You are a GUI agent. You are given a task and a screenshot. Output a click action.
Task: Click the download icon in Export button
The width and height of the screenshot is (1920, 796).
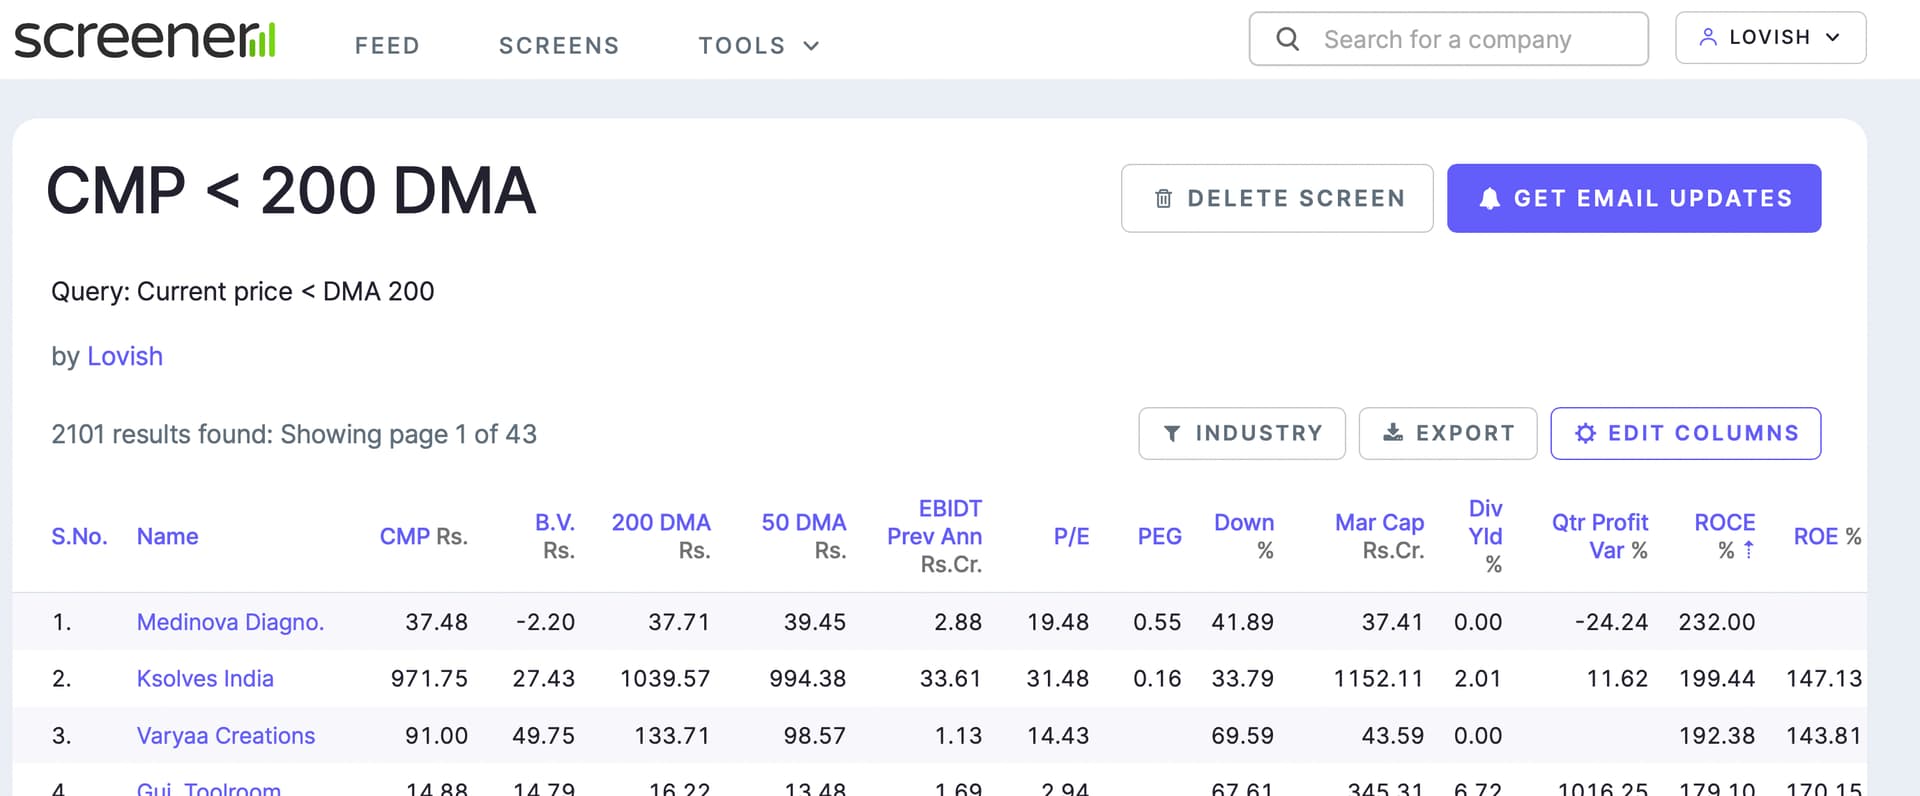pos(1393,432)
